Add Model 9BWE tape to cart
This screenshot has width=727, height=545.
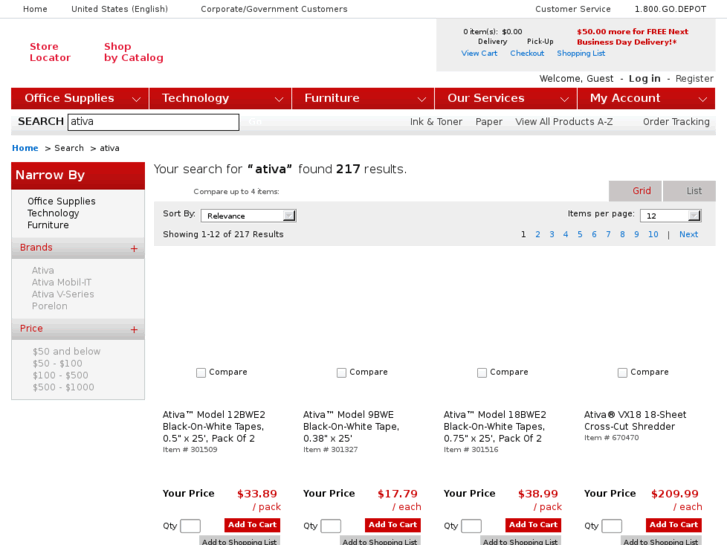coord(393,525)
